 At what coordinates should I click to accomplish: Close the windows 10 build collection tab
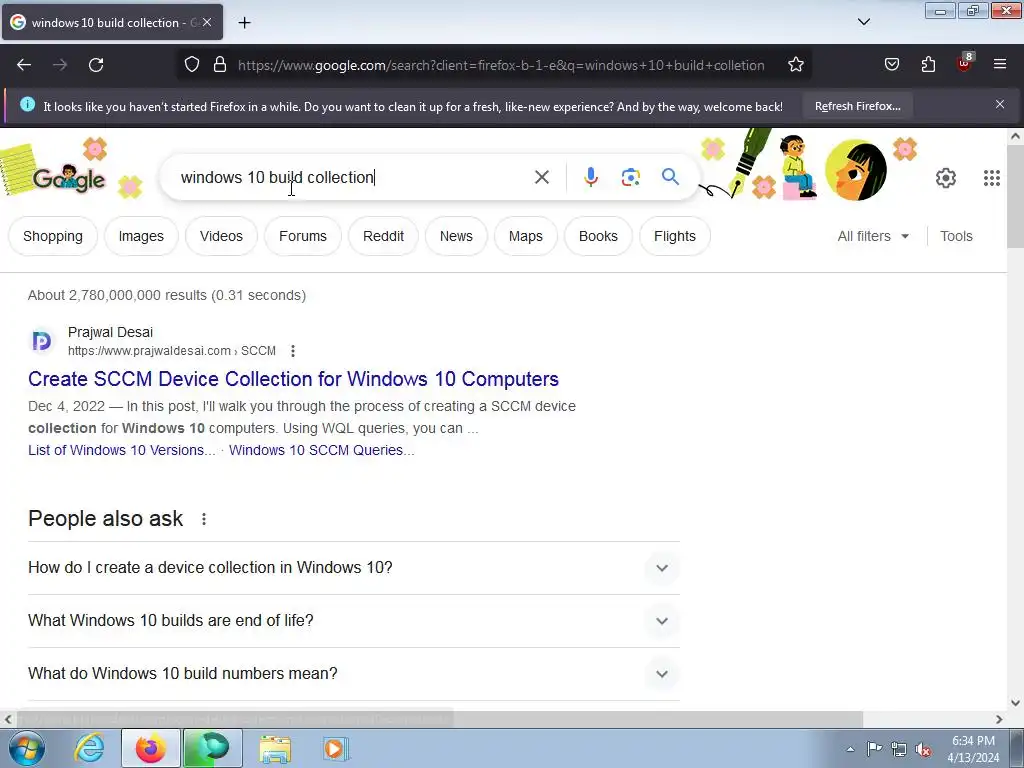pyautogui.click(x=207, y=22)
